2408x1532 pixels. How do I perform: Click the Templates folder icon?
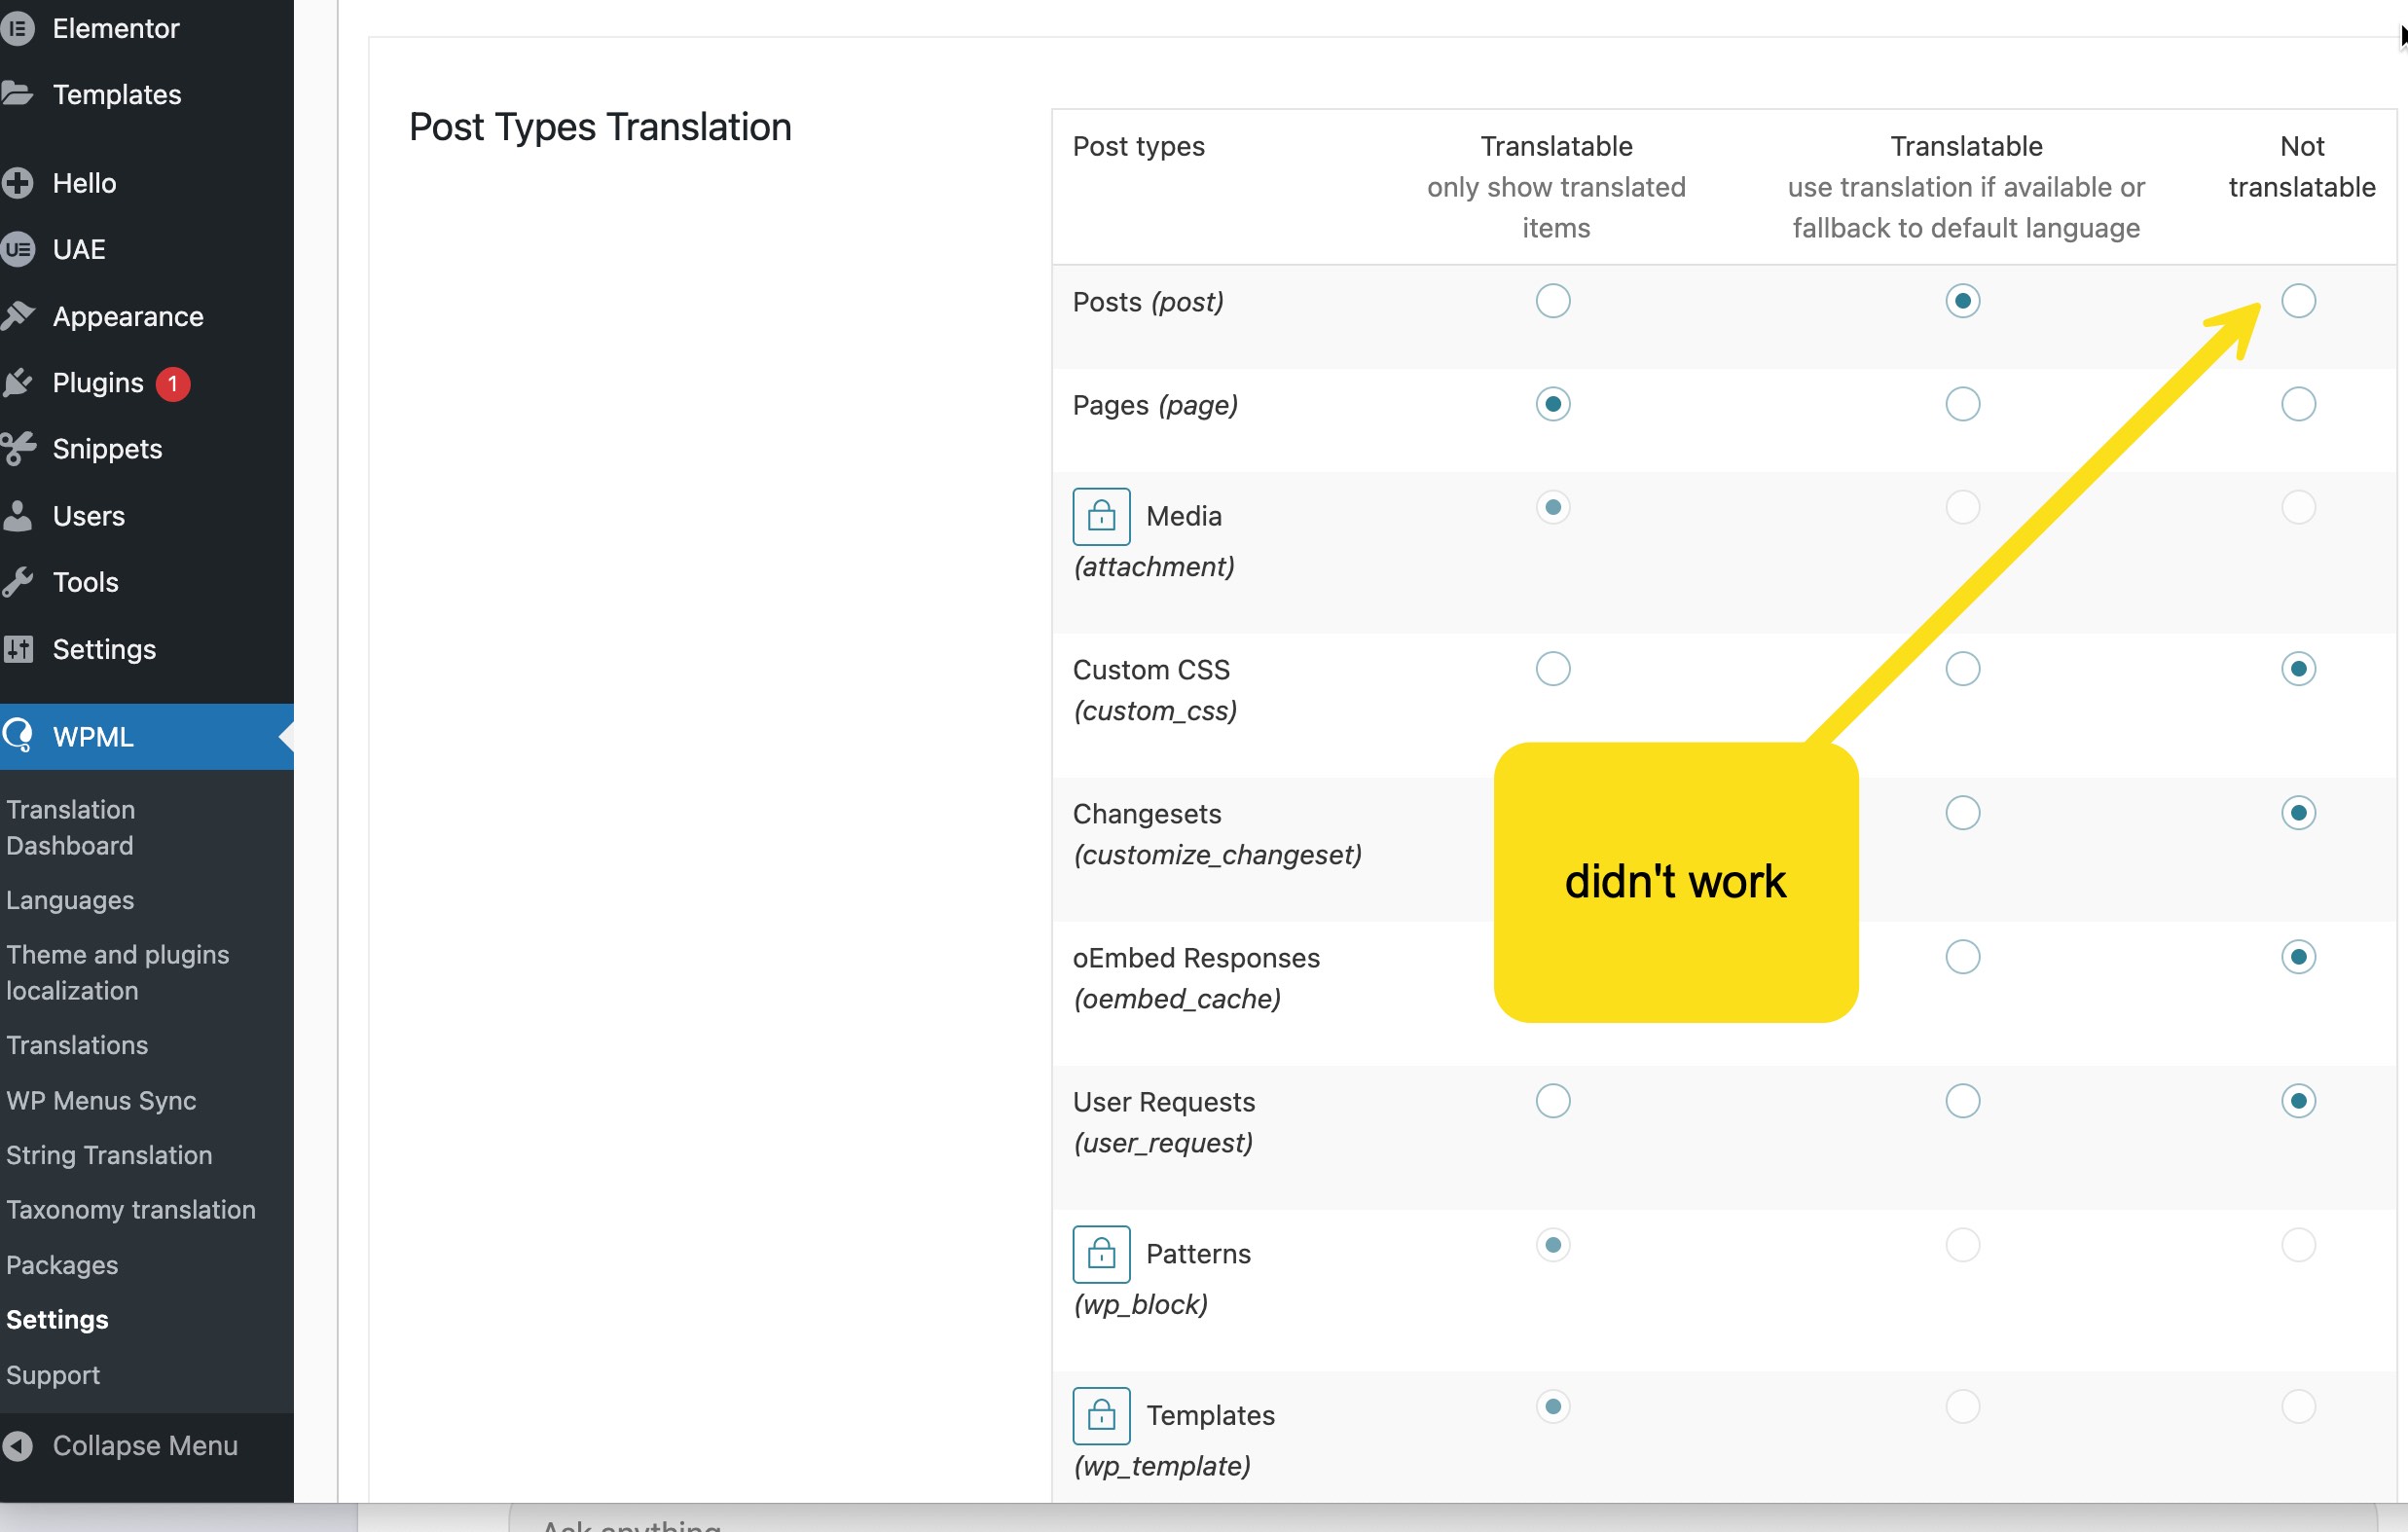coord(17,94)
